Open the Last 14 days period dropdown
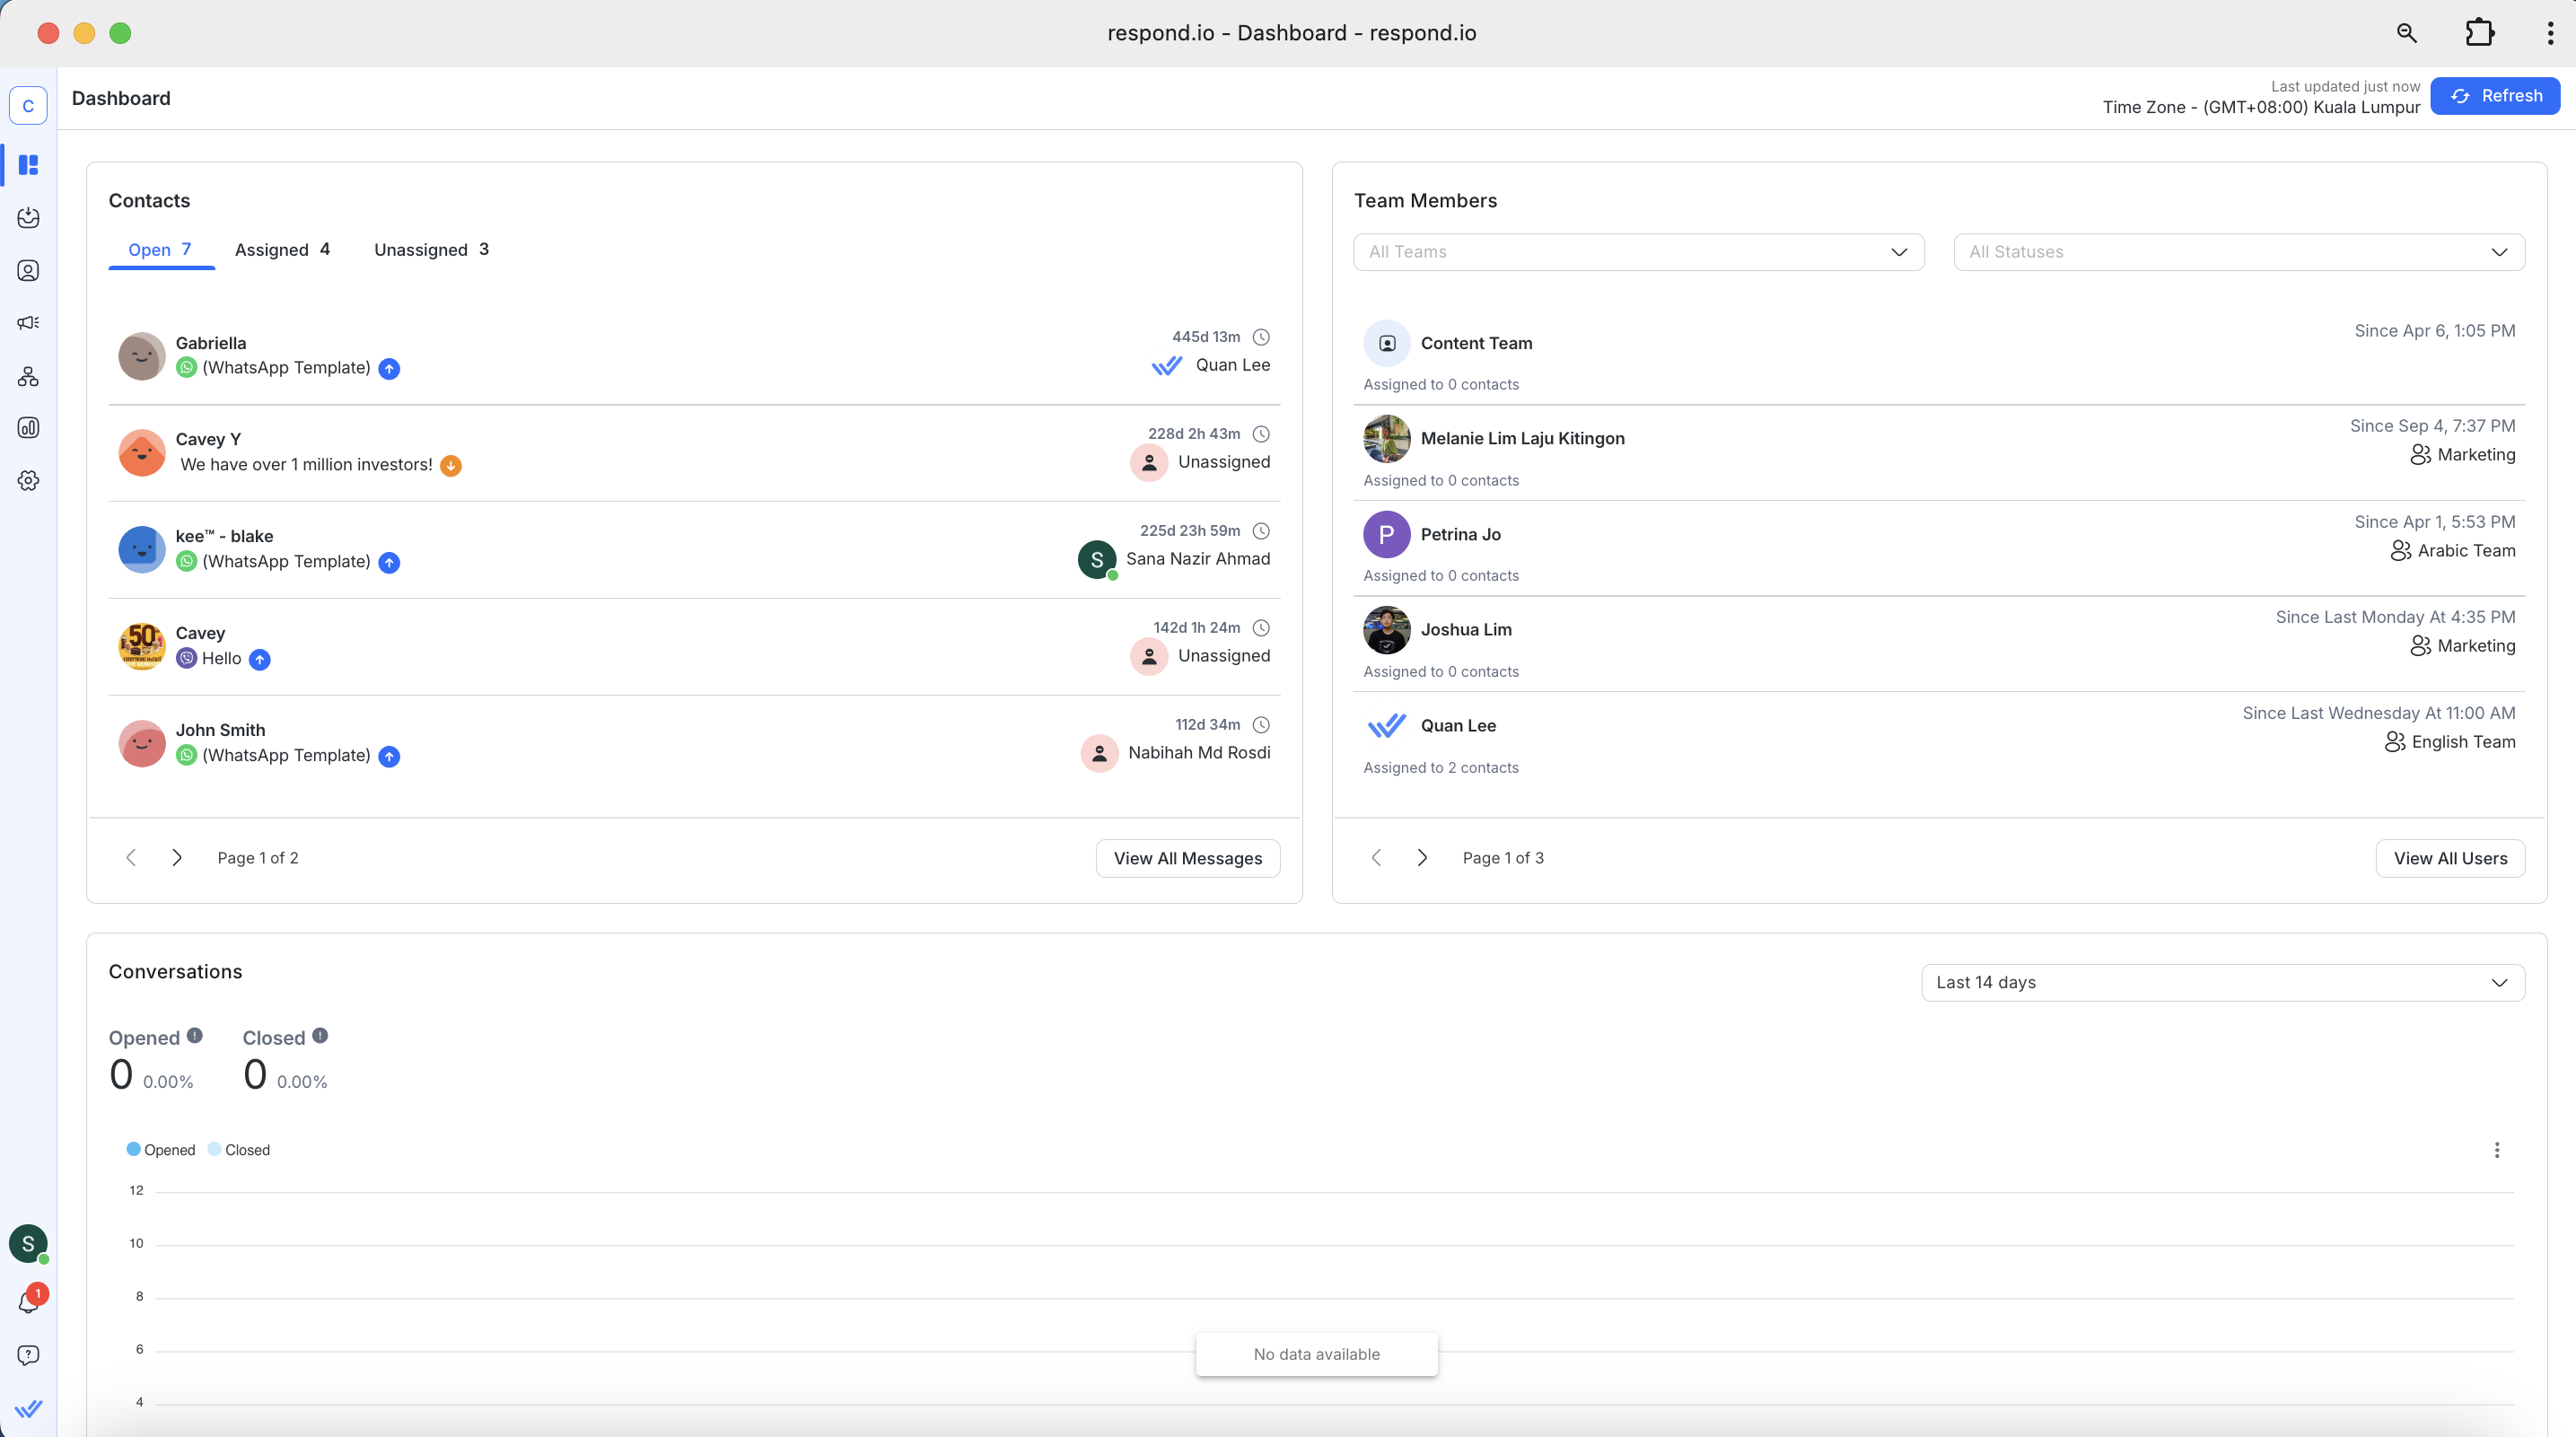The height and width of the screenshot is (1437, 2576). 2222,982
